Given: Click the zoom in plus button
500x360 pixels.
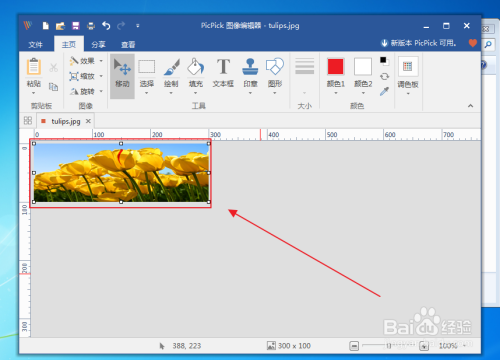Looking at the screenshot, I should tap(424, 346).
